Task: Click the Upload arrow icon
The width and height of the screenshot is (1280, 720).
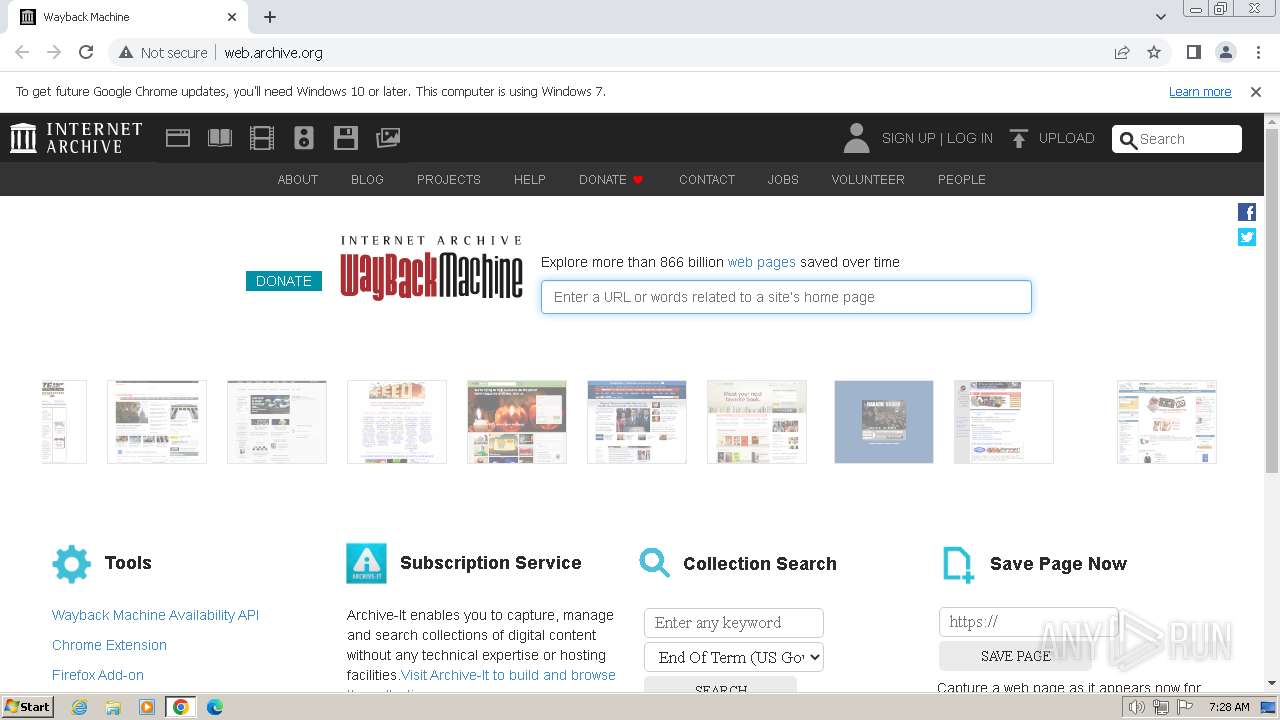Action: click(1019, 138)
